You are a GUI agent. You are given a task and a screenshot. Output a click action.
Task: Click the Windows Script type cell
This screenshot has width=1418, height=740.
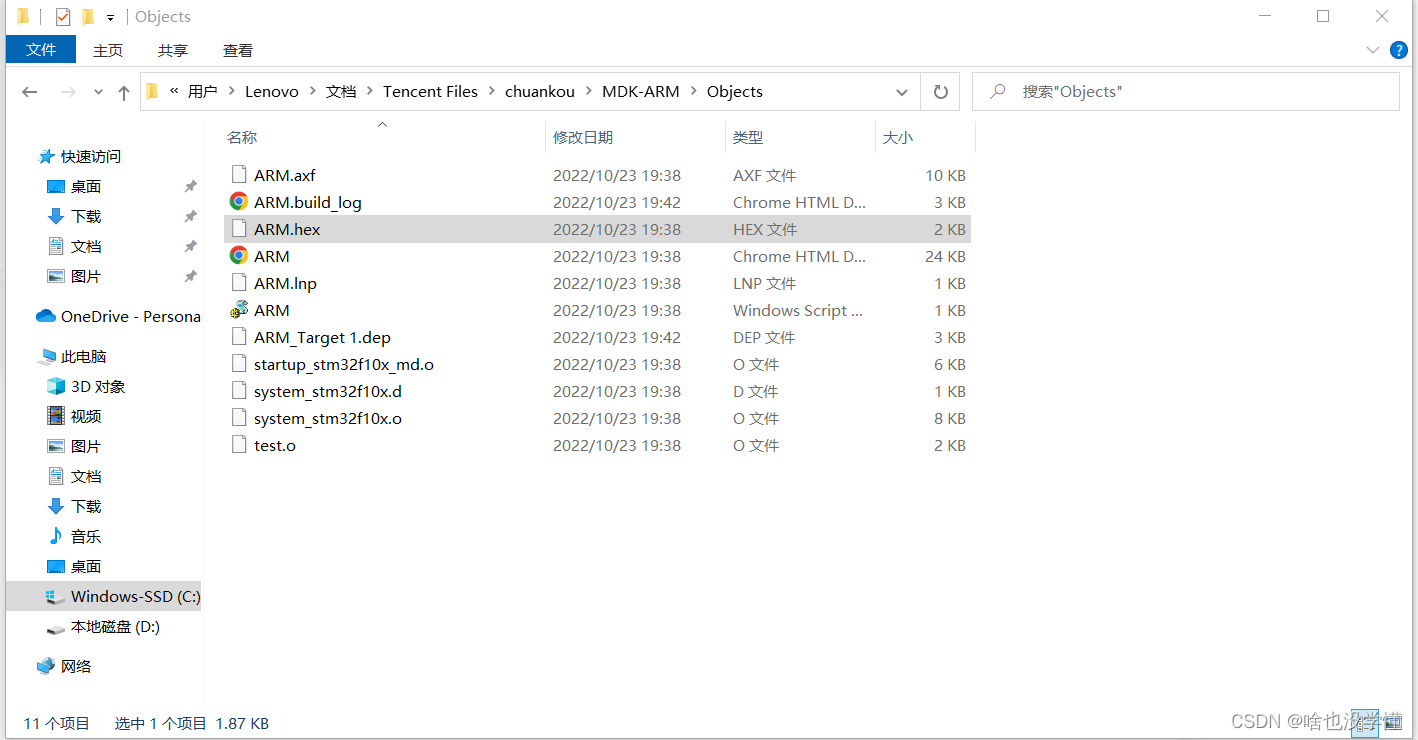click(x=798, y=310)
